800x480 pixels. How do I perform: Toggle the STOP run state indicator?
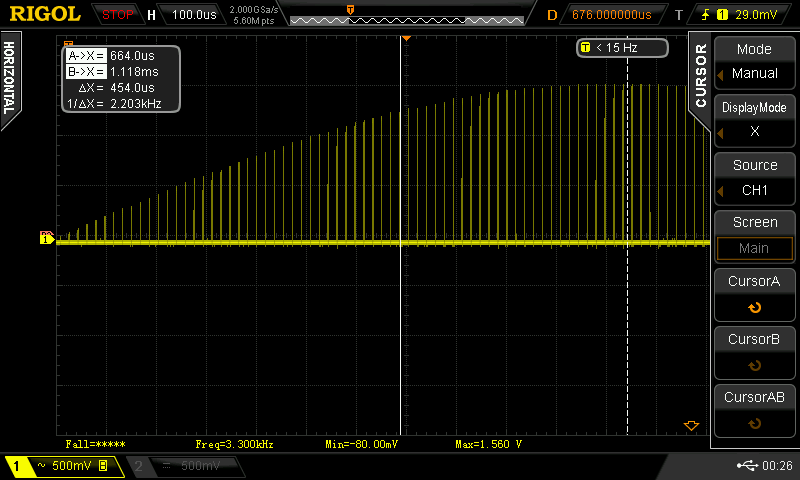coord(118,15)
